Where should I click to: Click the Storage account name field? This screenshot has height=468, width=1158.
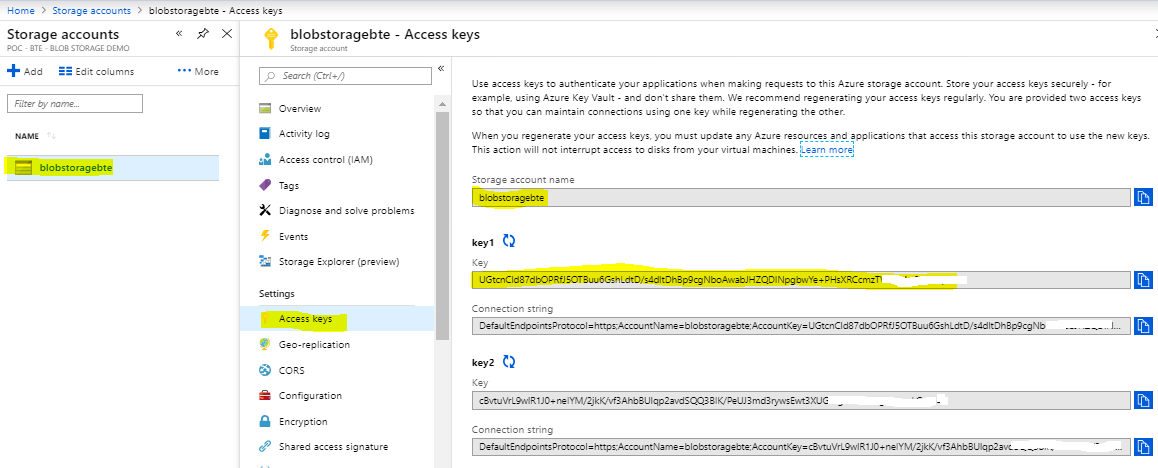tap(801, 197)
